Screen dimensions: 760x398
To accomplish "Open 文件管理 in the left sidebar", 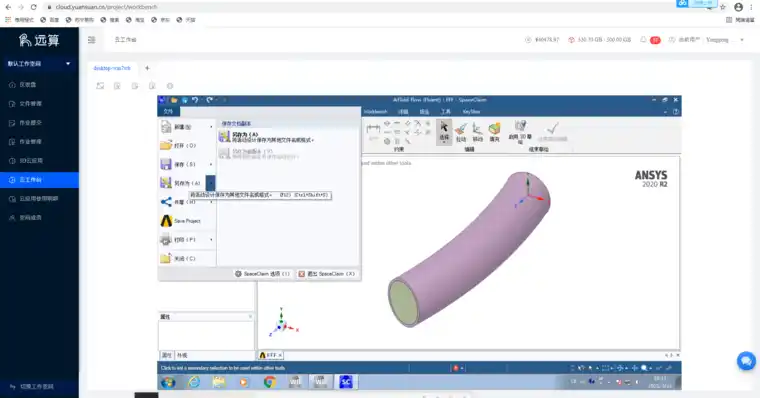I will (39, 104).
